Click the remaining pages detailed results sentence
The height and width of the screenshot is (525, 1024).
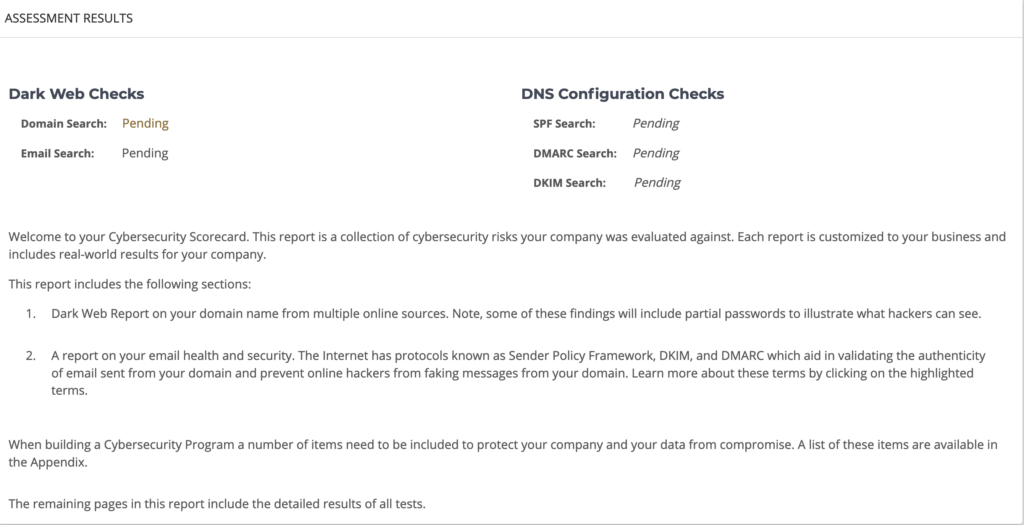coord(217,504)
